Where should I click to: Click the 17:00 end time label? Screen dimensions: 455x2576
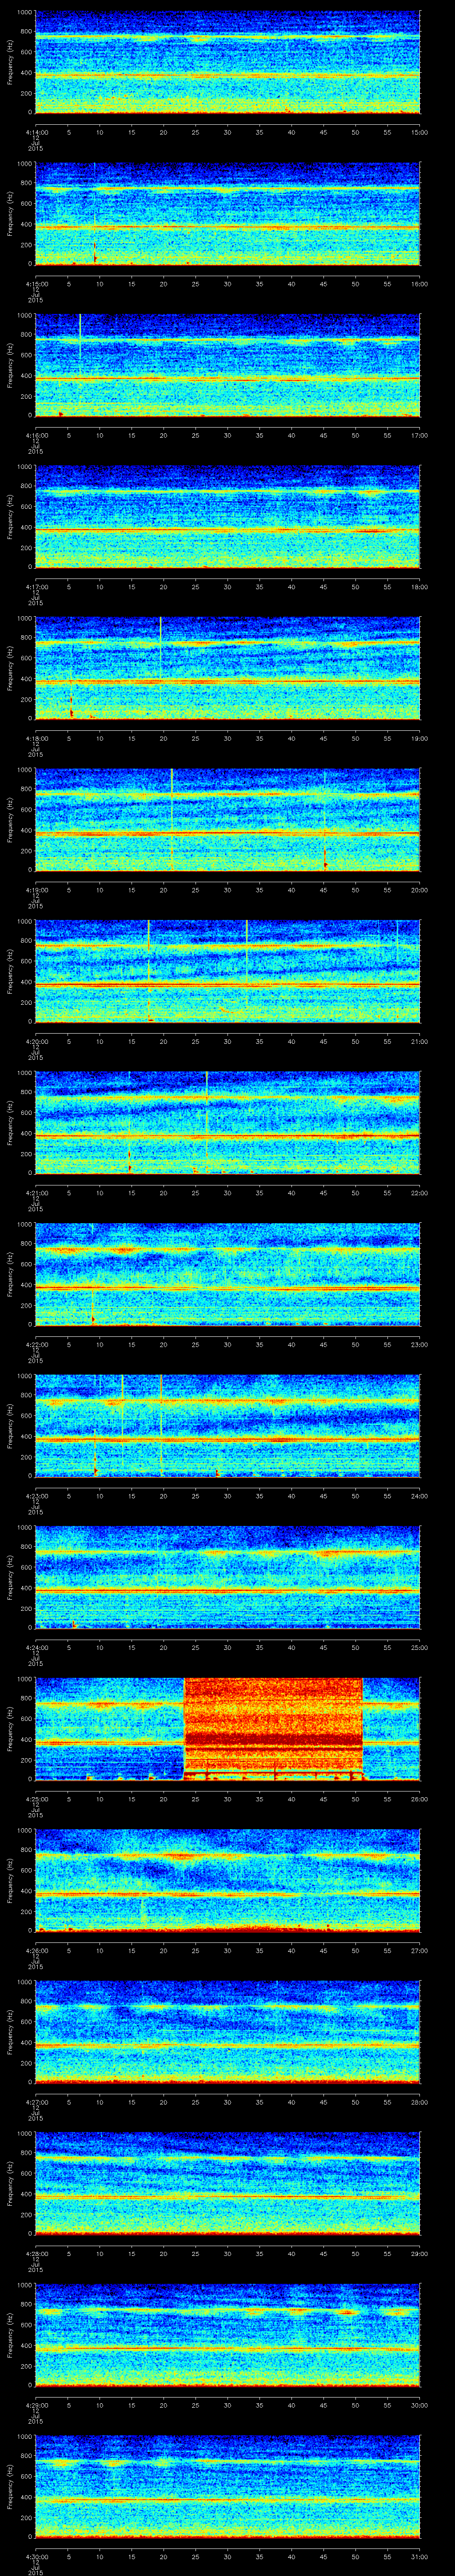tap(419, 435)
